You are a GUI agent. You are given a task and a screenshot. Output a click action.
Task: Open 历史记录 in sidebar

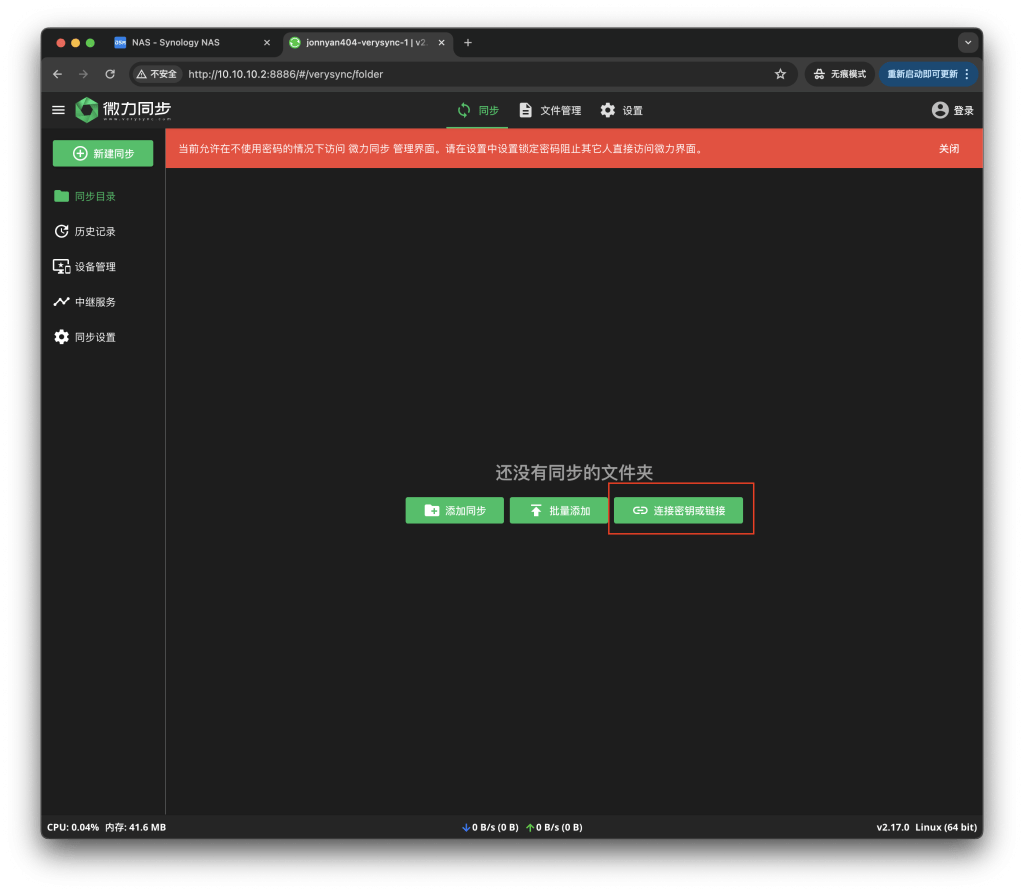[x=85, y=232]
